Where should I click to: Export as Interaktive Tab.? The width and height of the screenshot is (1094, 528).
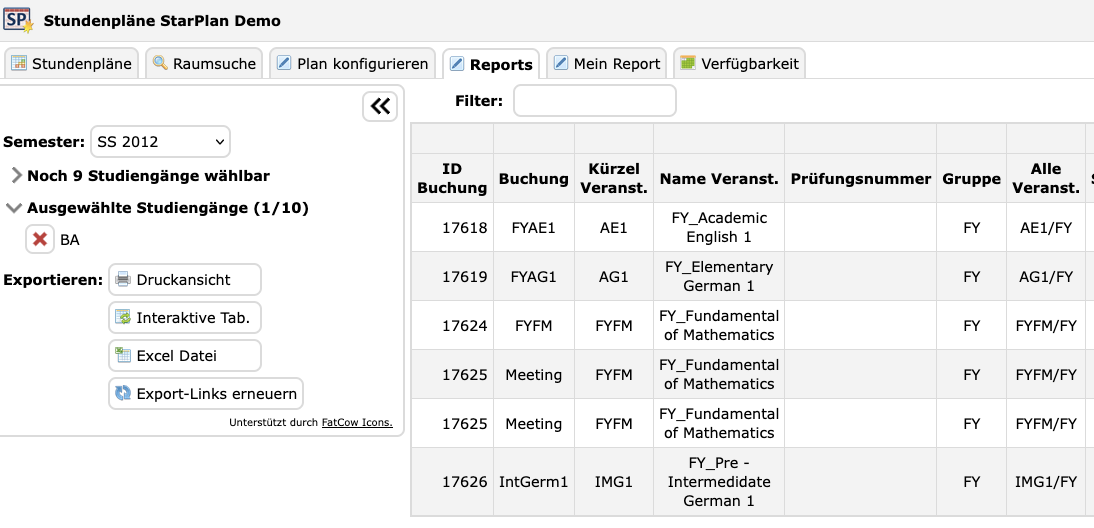click(x=184, y=317)
